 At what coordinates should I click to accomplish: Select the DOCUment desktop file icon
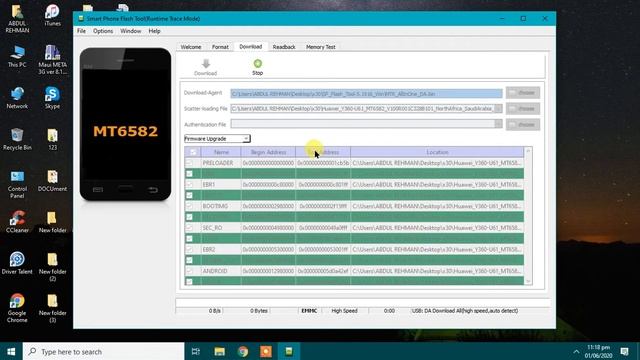coord(52,181)
